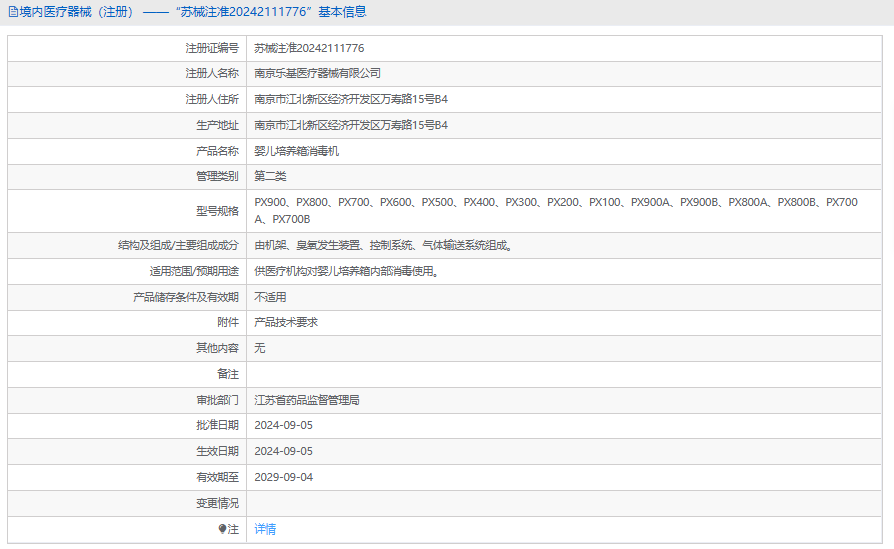The width and height of the screenshot is (894, 549).
Task: Click the storage value 不适用
Action: click(270, 297)
